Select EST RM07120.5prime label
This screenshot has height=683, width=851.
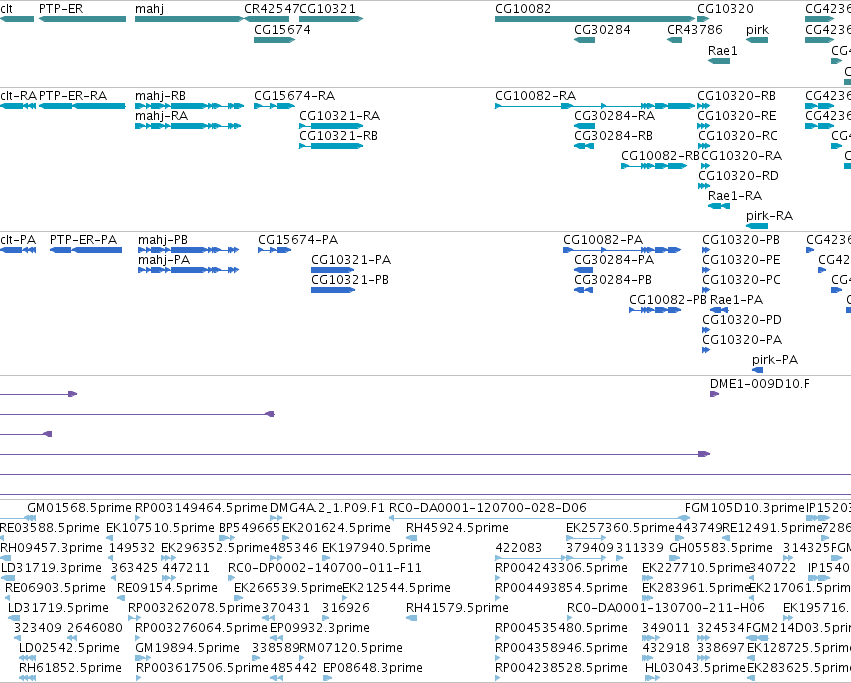(351, 648)
